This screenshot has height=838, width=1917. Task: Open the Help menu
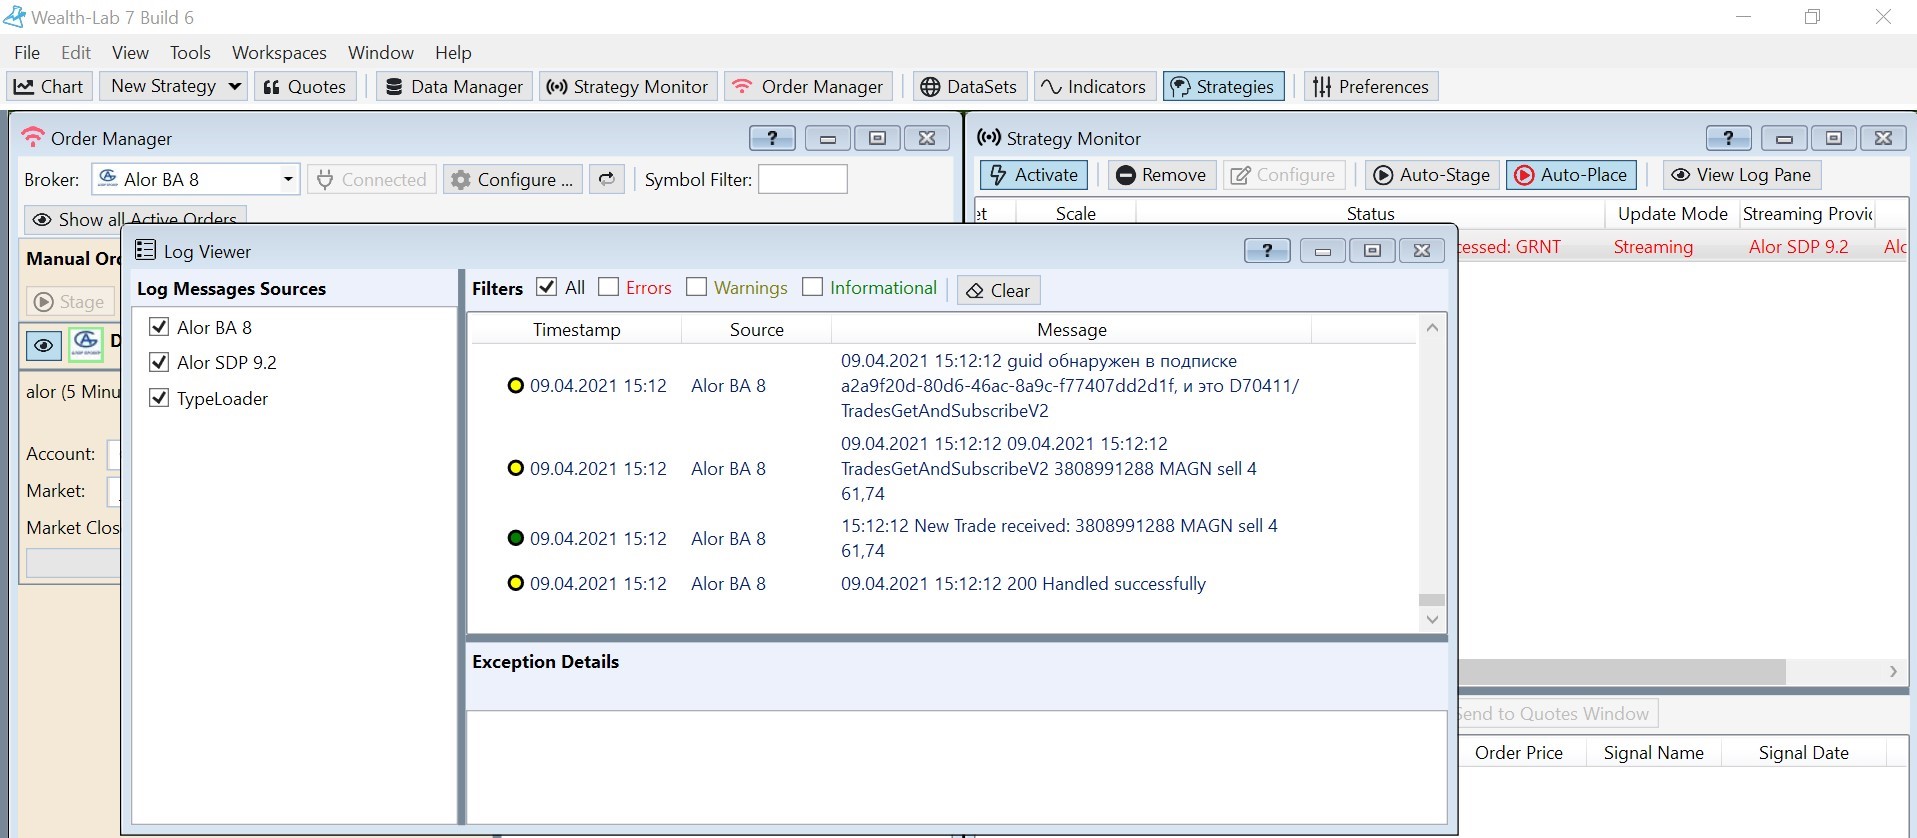point(453,53)
